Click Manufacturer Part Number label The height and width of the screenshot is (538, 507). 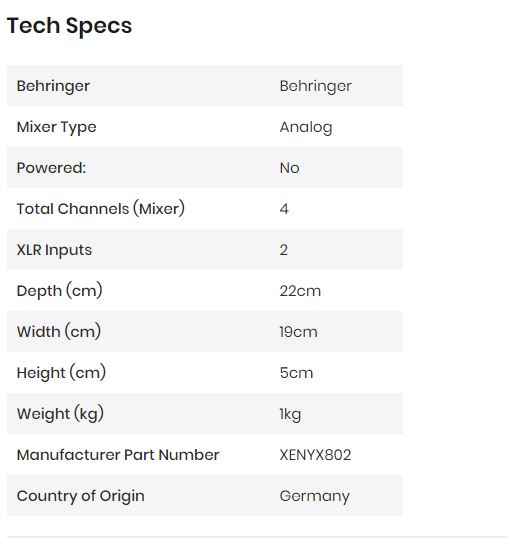click(118, 455)
